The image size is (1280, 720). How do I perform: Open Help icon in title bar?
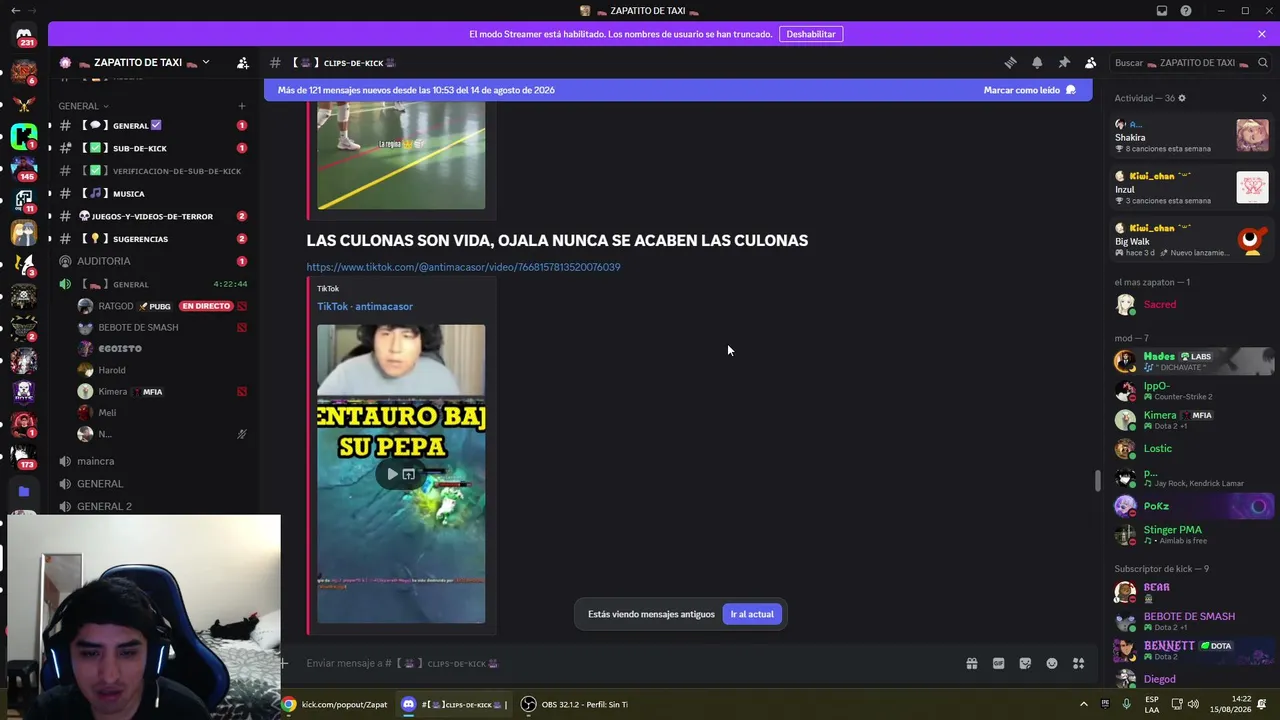pos(1186,11)
